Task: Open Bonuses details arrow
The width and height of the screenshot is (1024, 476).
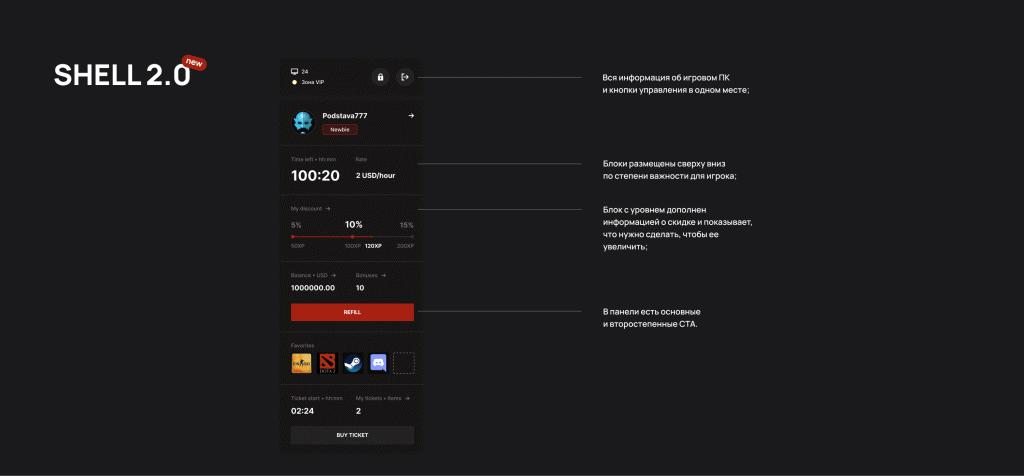Action: point(383,274)
